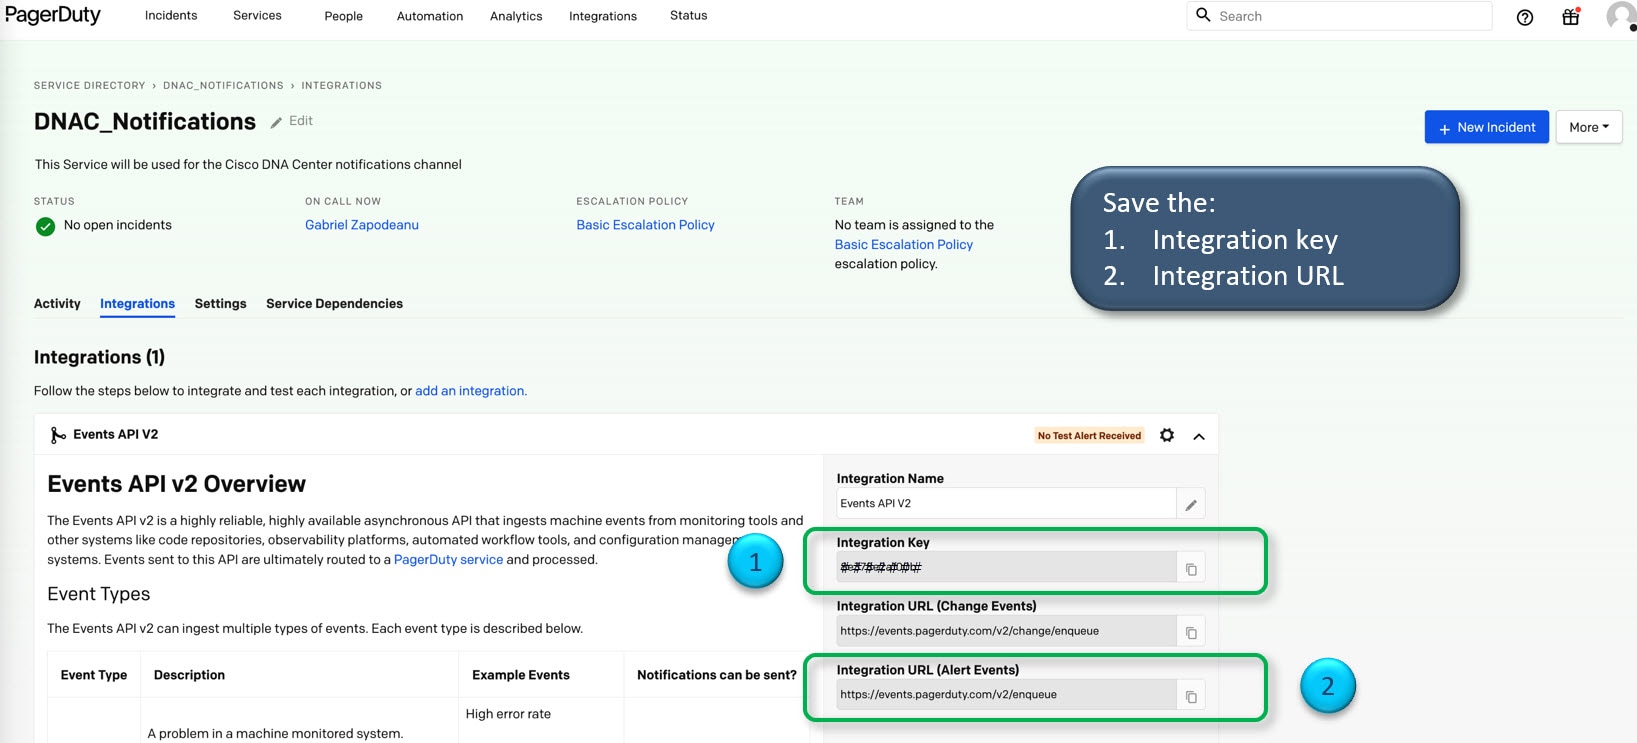Collapse the Events API V2 panel
Image resolution: width=1637 pixels, height=743 pixels.
tap(1199, 436)
